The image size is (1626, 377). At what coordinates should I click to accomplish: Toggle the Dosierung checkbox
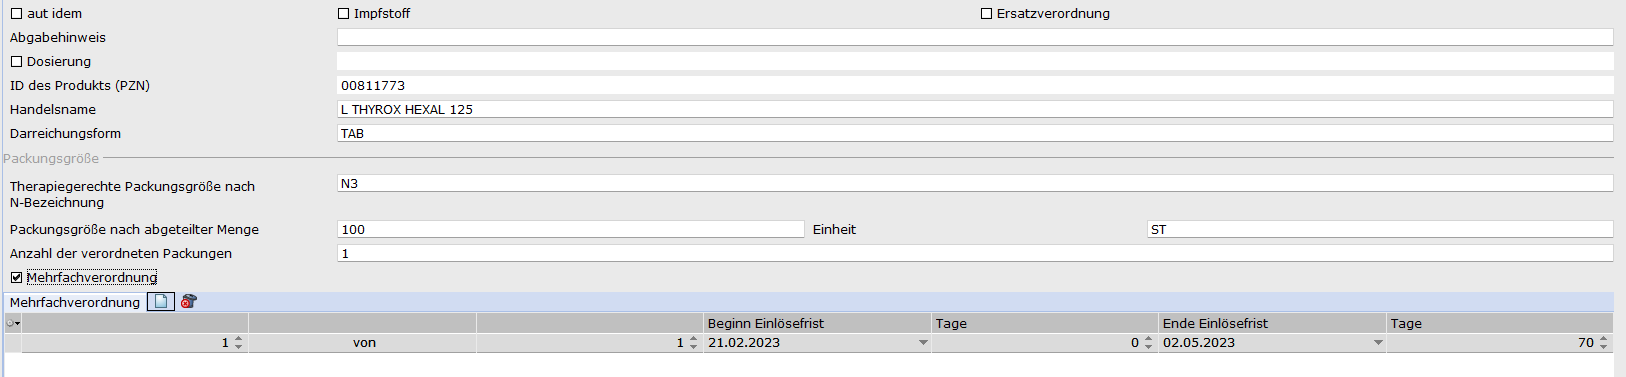click(16, 62)
